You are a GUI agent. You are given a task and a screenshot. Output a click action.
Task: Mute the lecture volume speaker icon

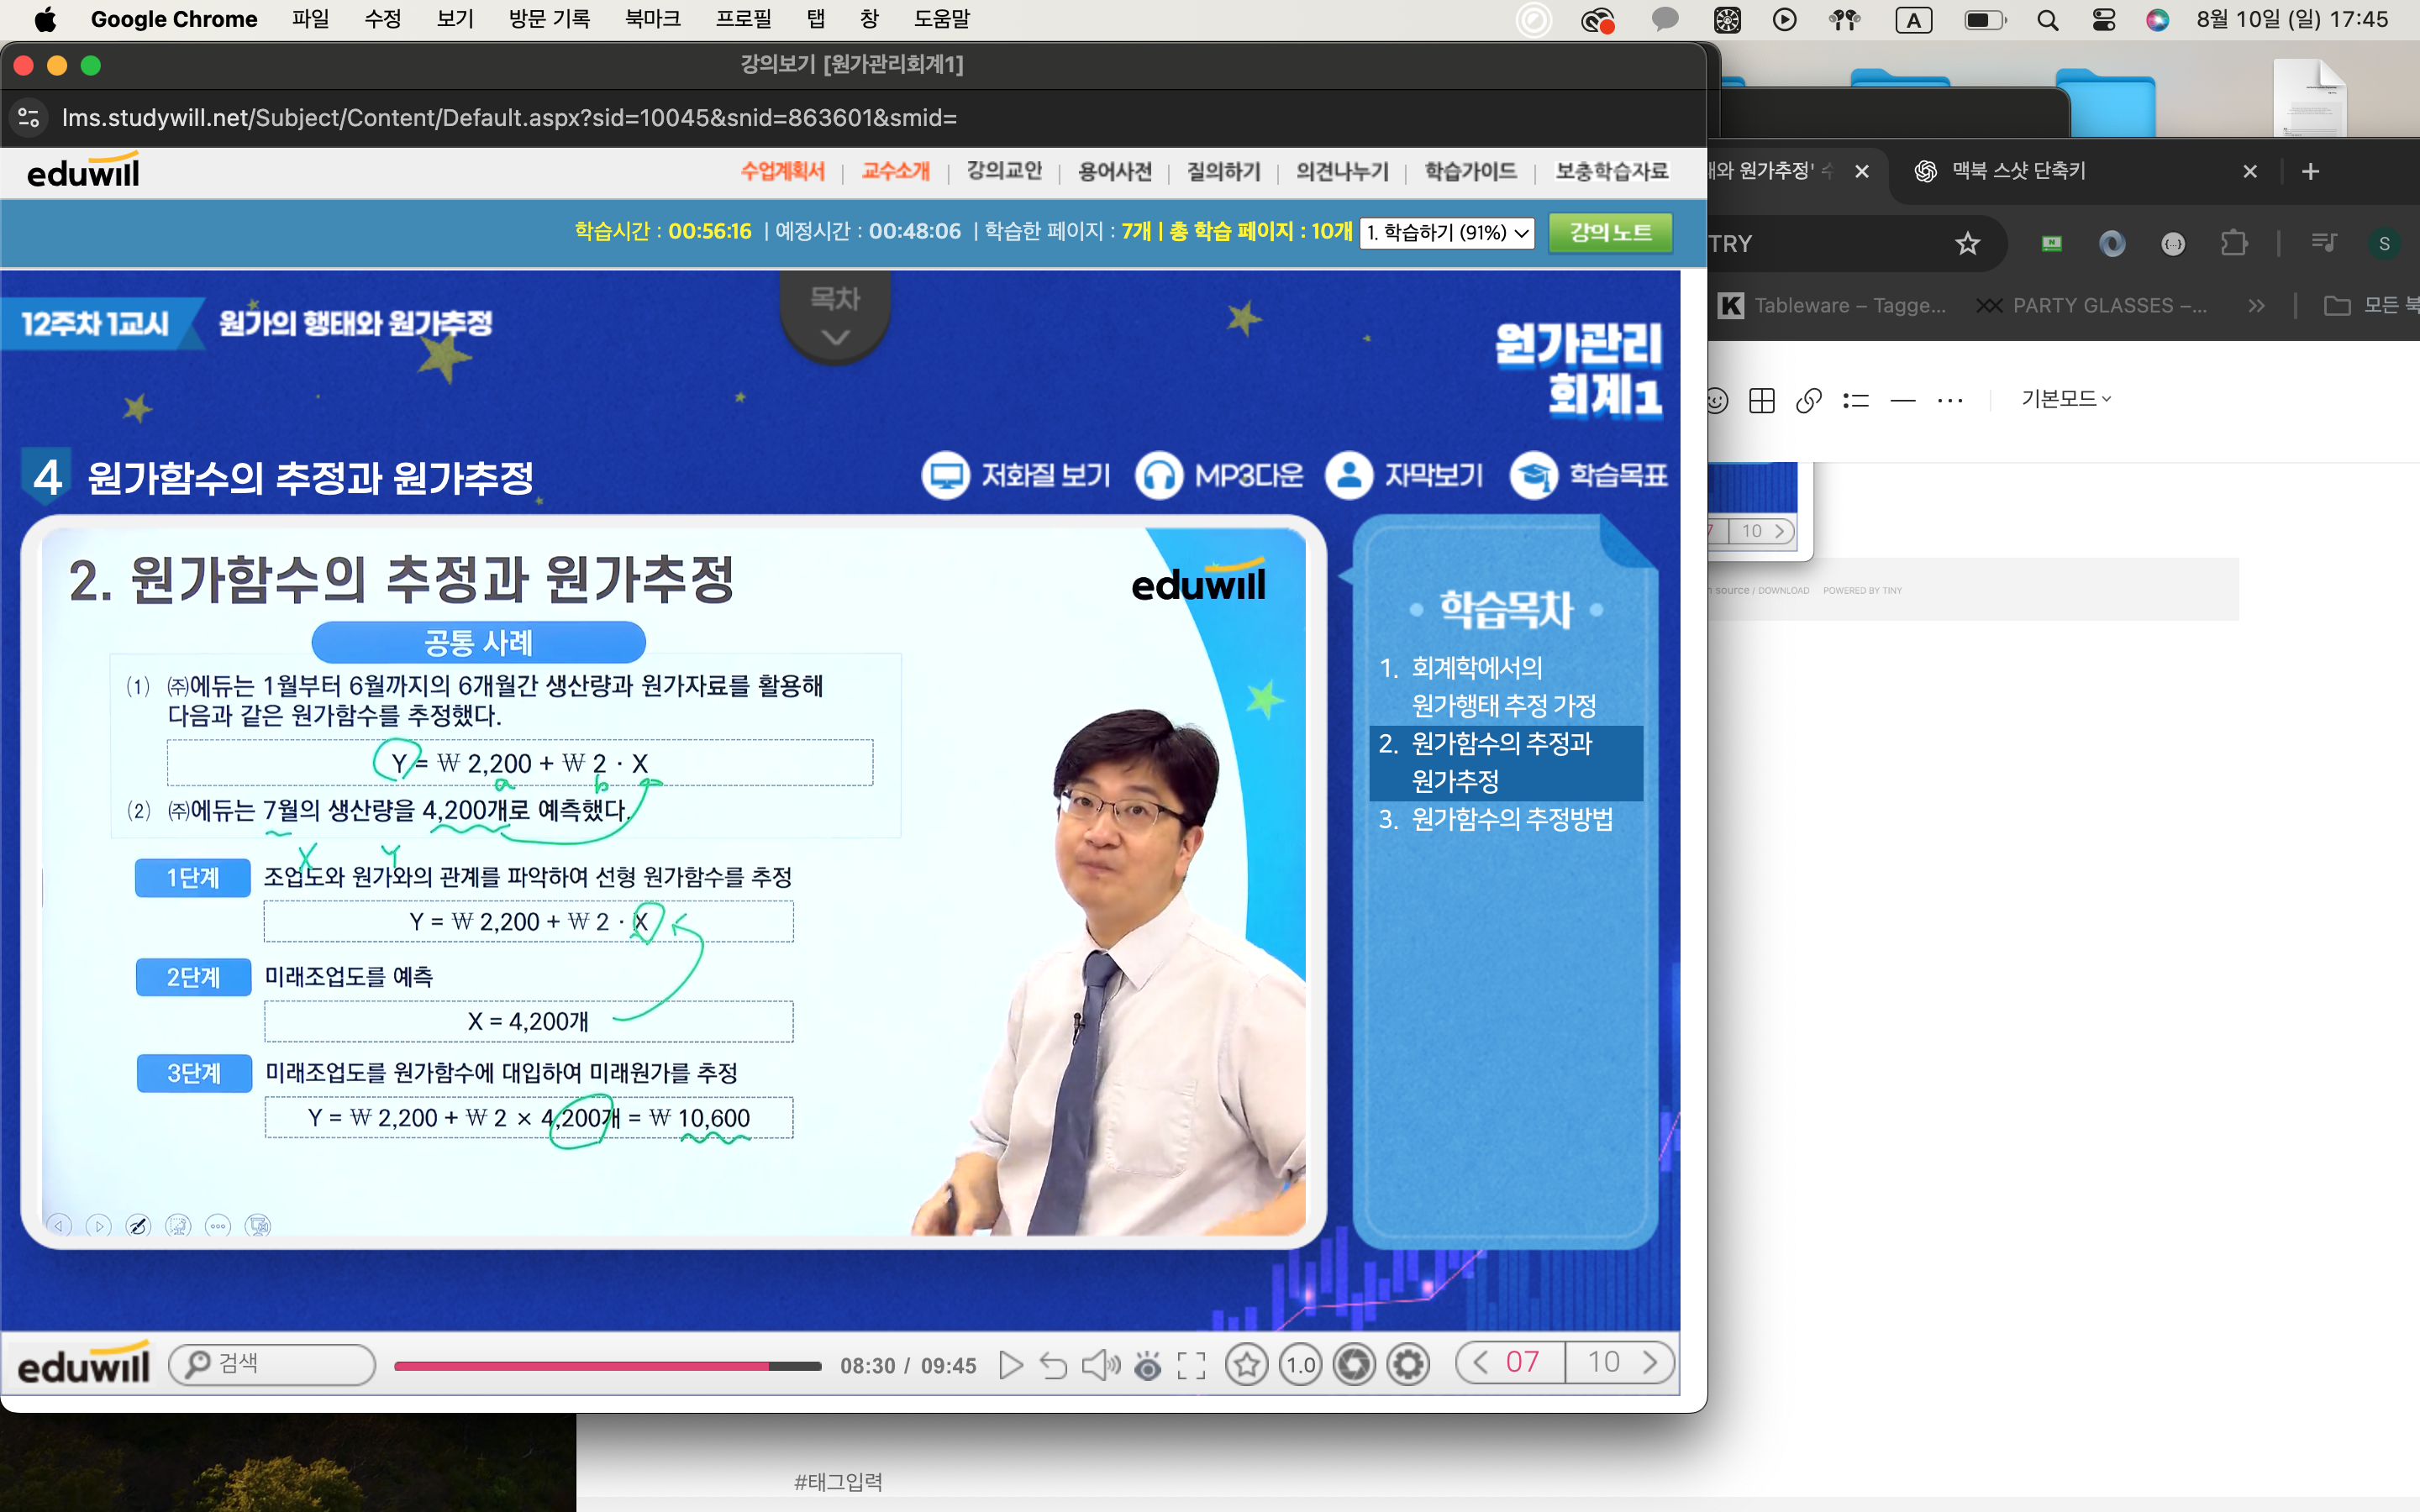point(1100,1365)
